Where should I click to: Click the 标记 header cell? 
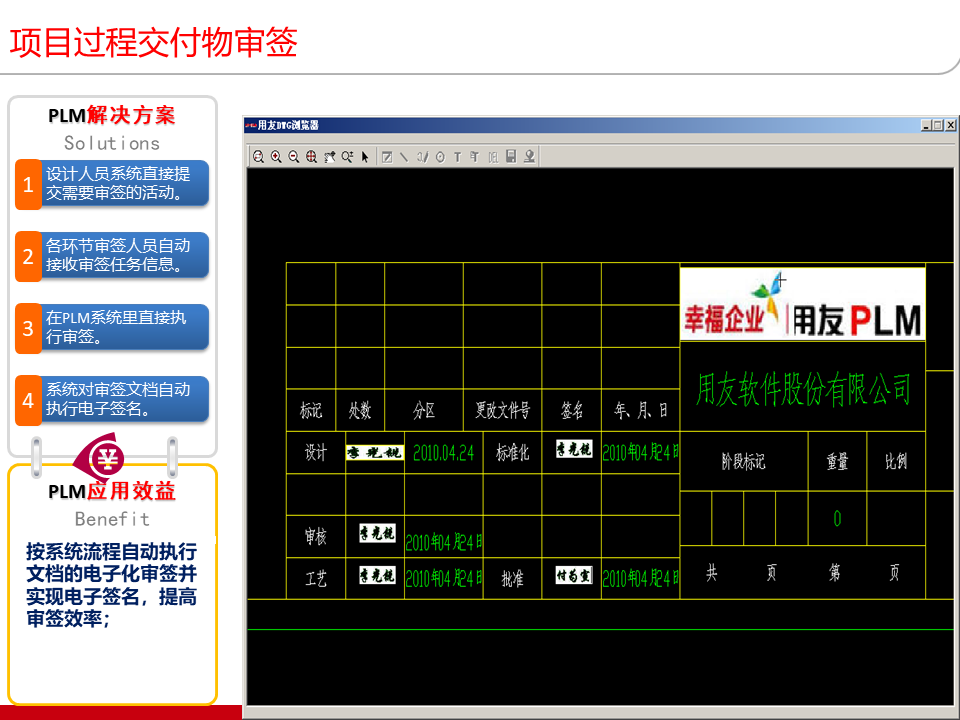pos(311,410)
